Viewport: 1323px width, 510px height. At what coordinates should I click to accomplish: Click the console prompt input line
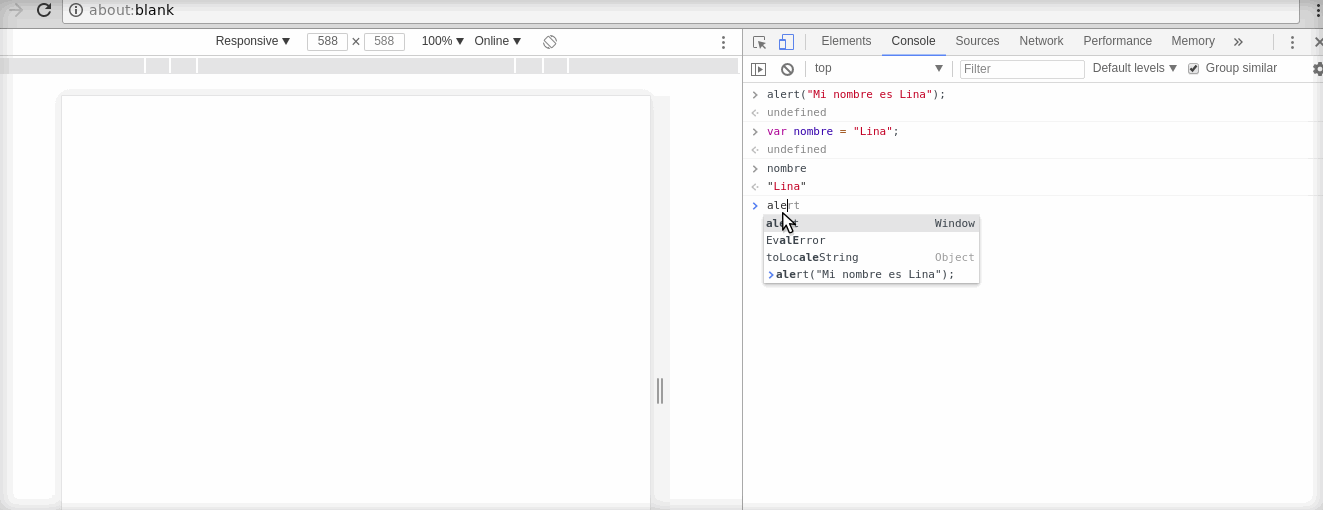click(x=1033, y=205)
